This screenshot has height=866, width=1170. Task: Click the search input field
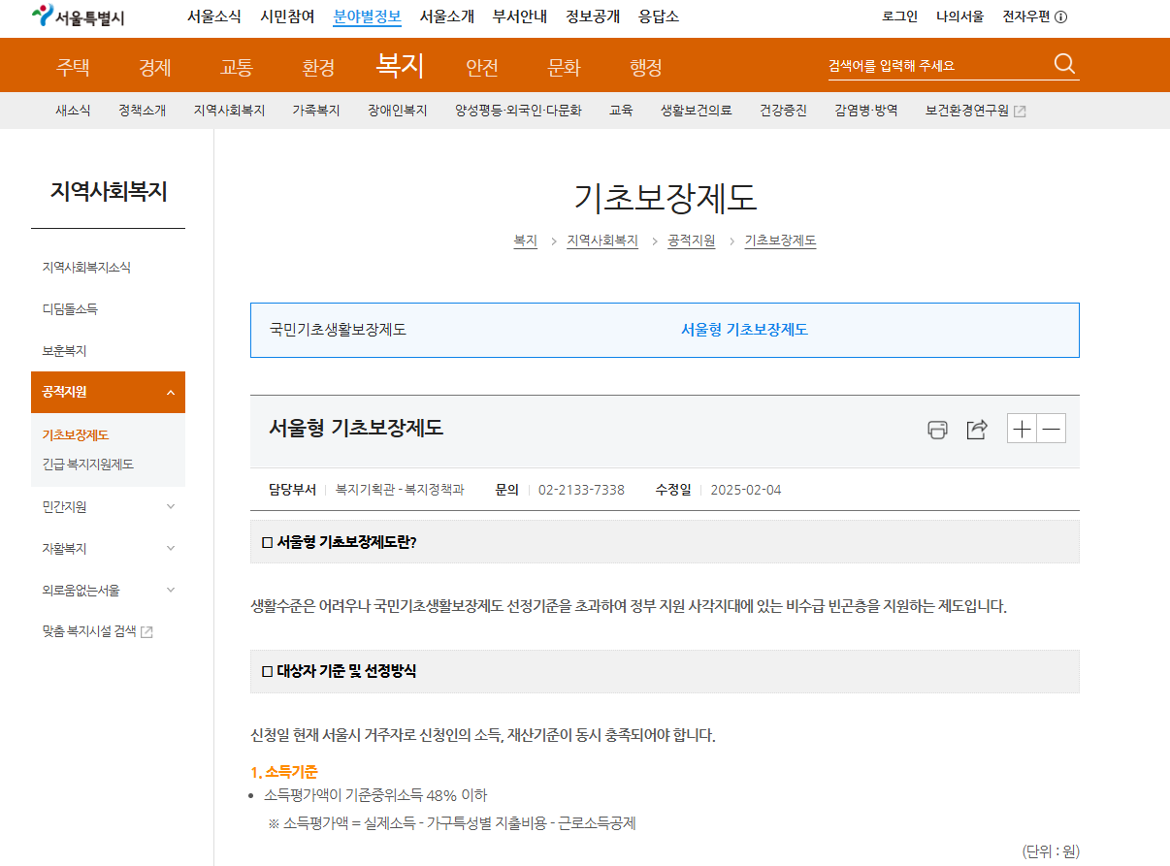pos(935,66)
